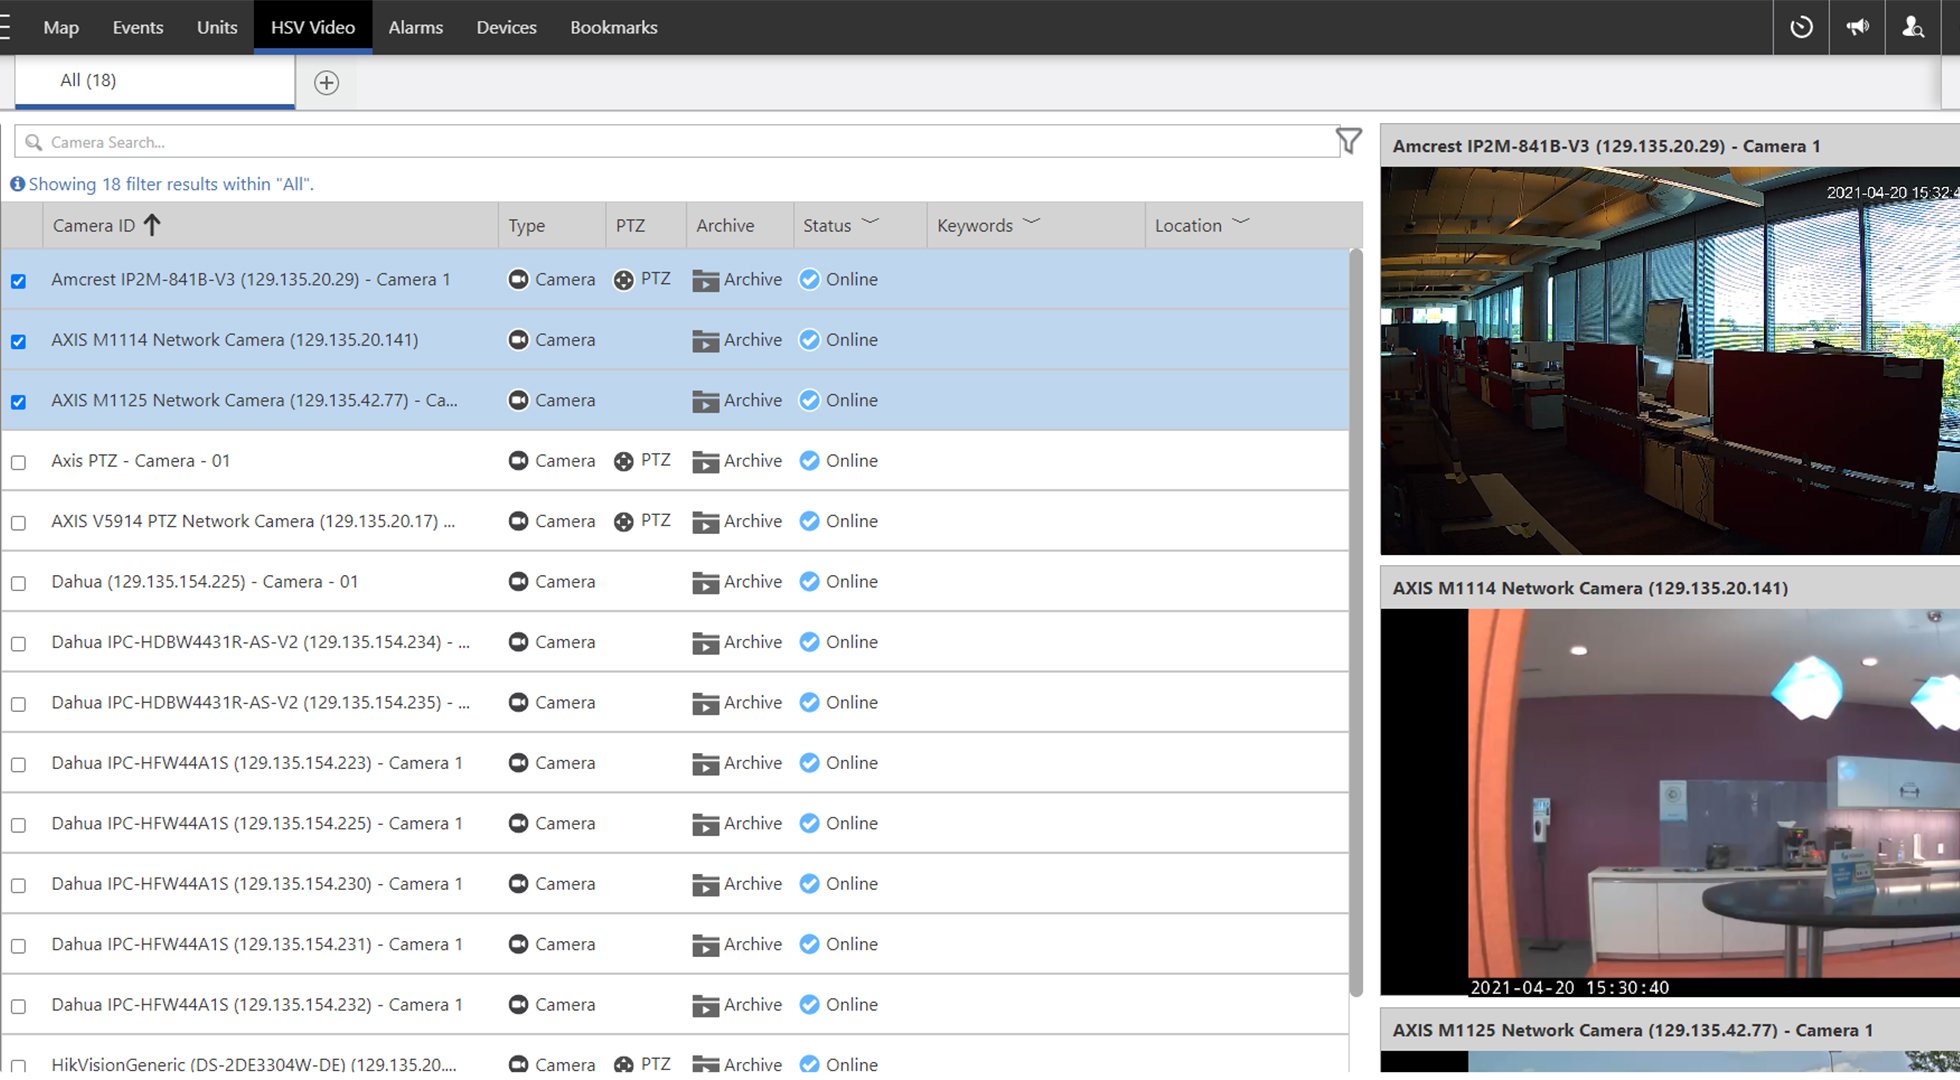Open the Bookmarks menu item
Image resolution: width=1960 pixels, height=1080 pixels.
(613, 27)
